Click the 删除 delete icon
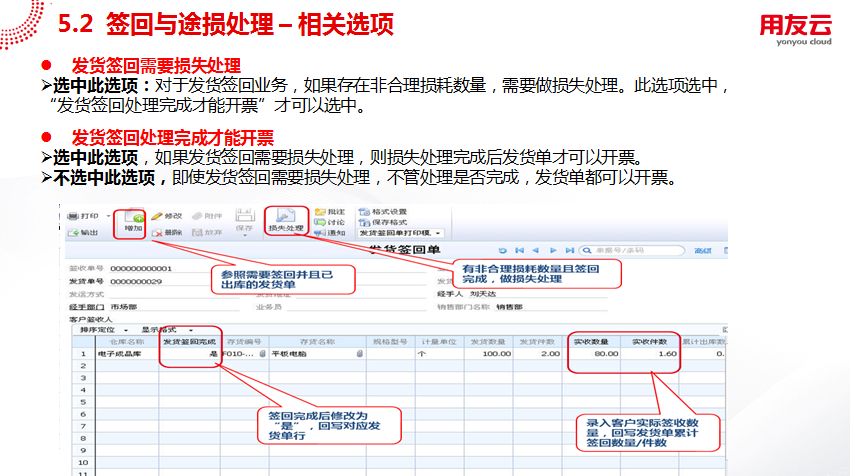The image size is (850, 476). point(157,233)
